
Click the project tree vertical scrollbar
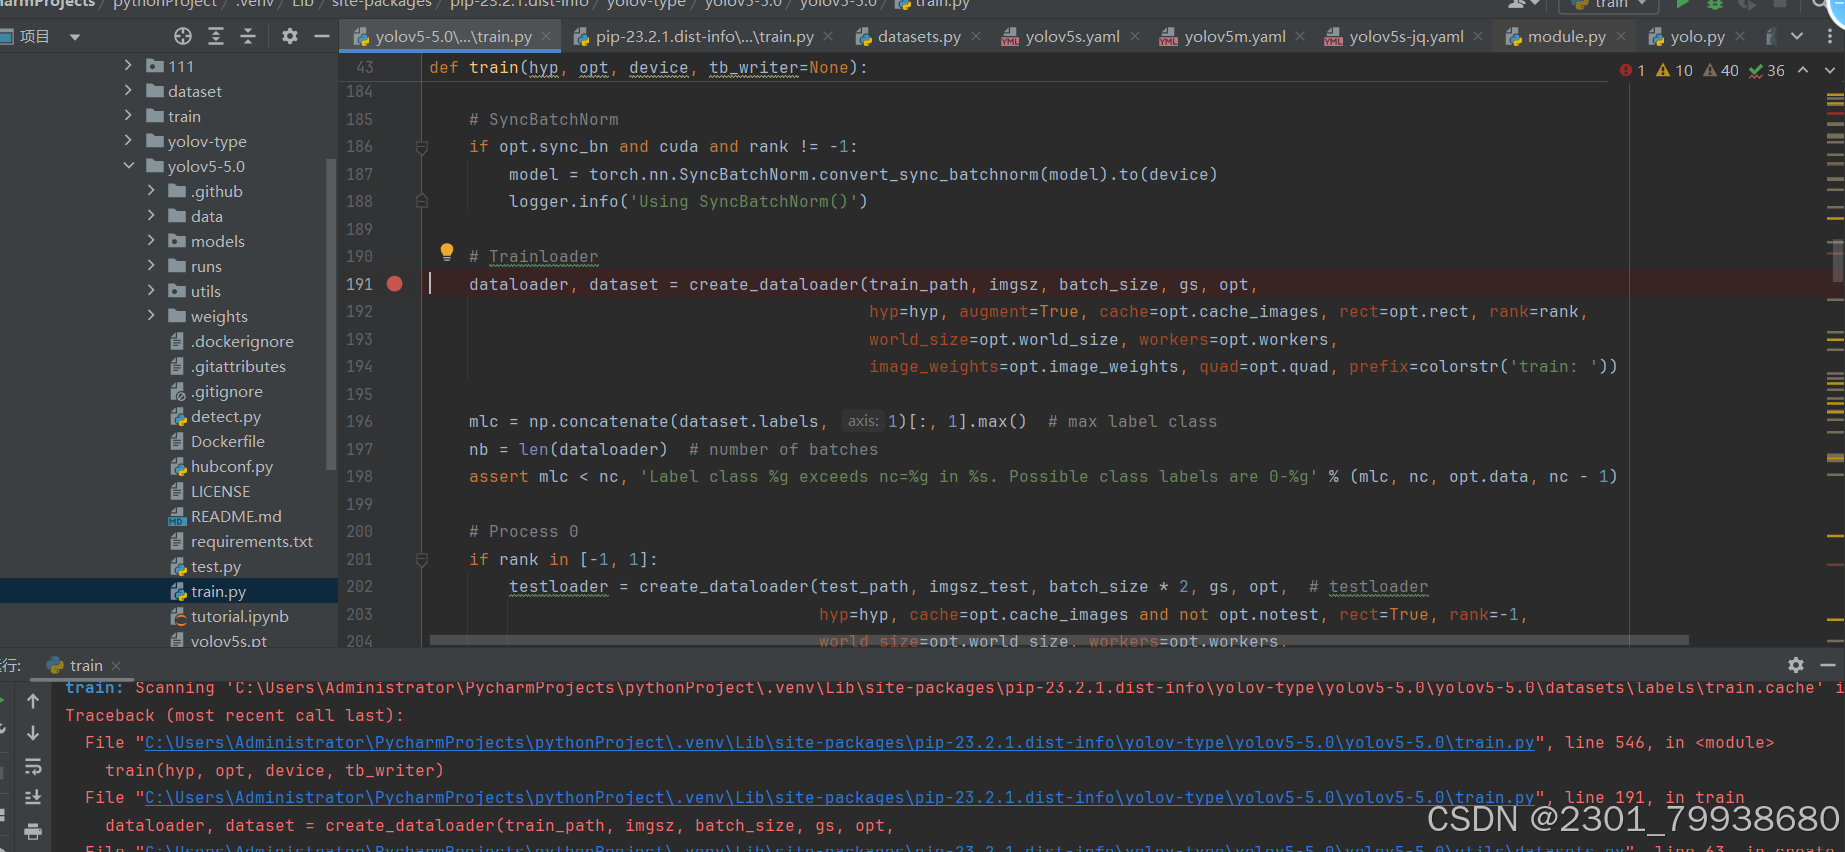point(331,315)
